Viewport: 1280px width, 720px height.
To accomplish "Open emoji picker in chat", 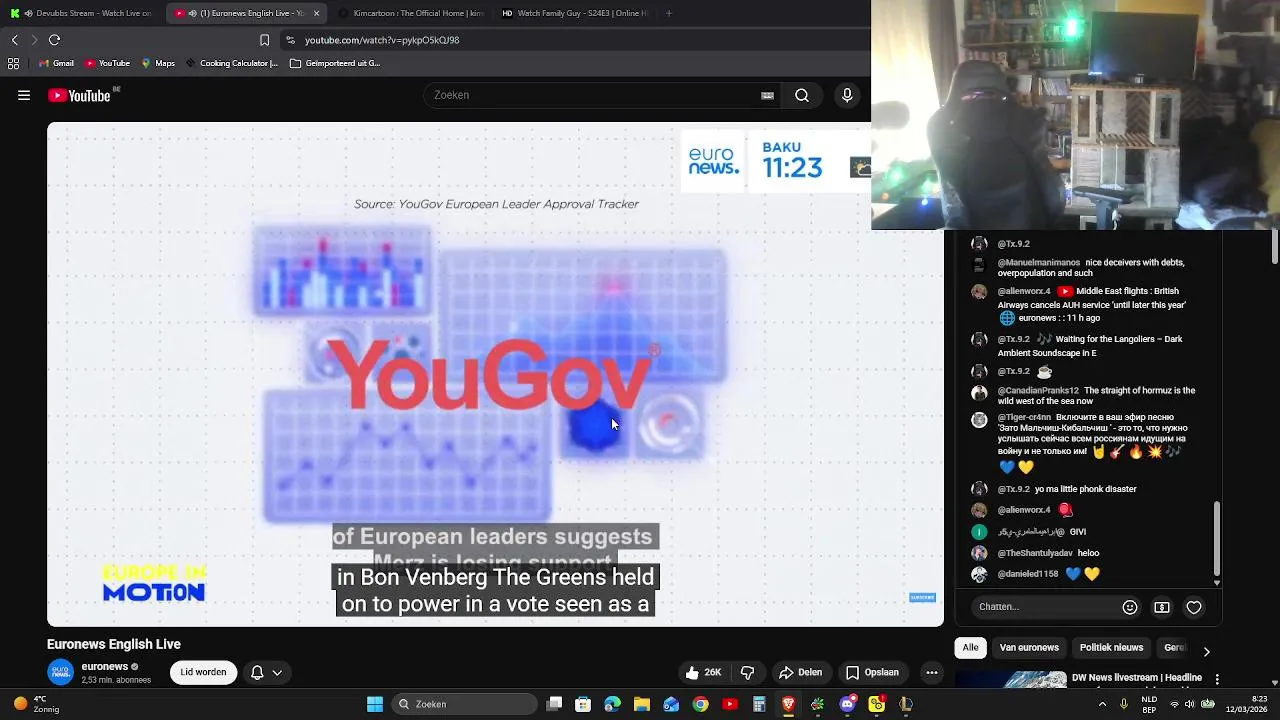I will [x=1130, y=607].
